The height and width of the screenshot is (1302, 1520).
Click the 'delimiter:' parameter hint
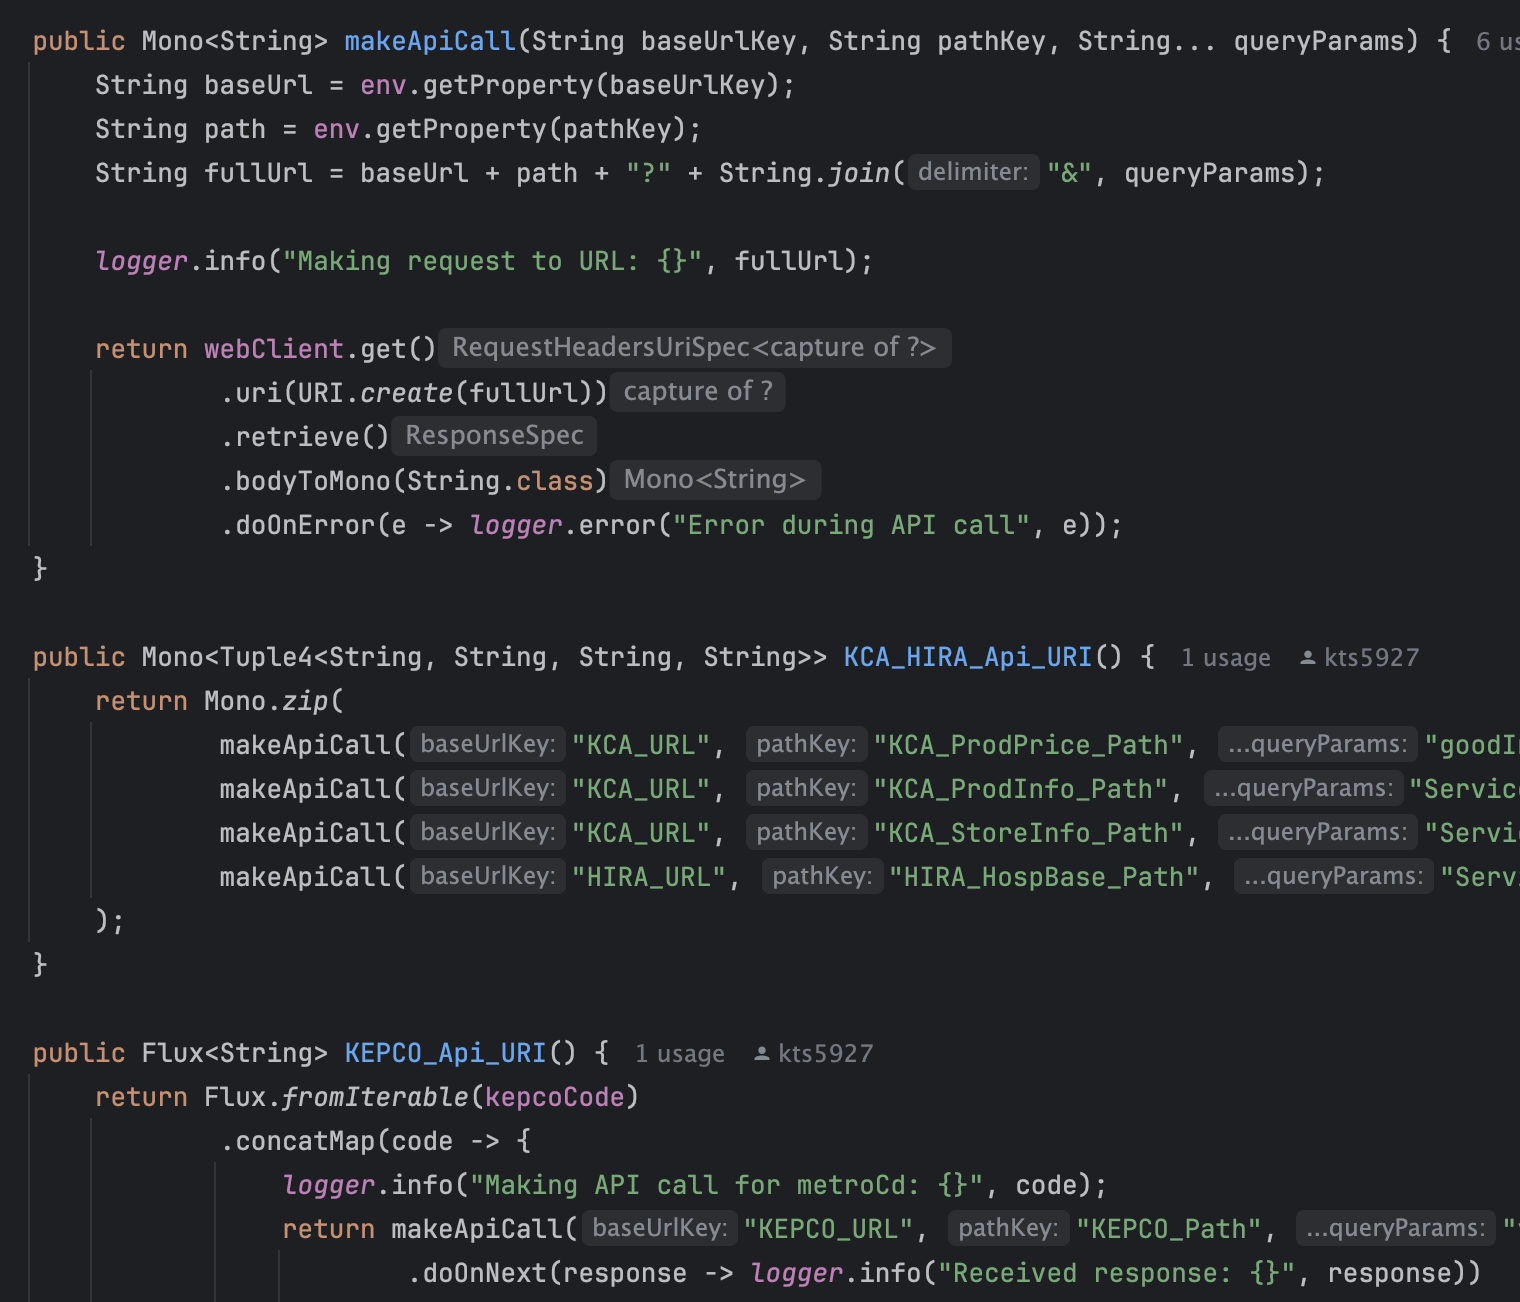973,172
